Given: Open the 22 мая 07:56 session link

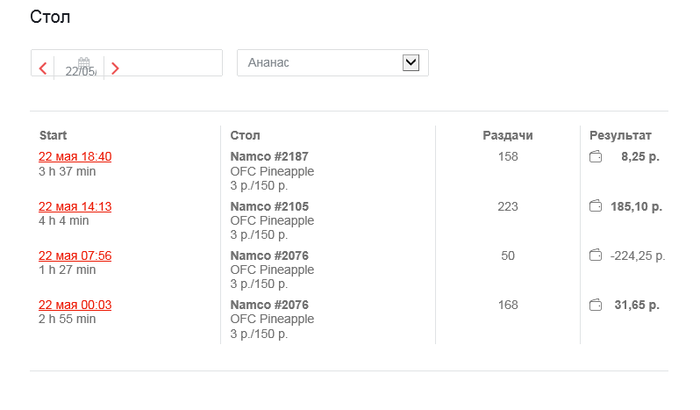Looking at the screenshot, I should coord(75,256).
